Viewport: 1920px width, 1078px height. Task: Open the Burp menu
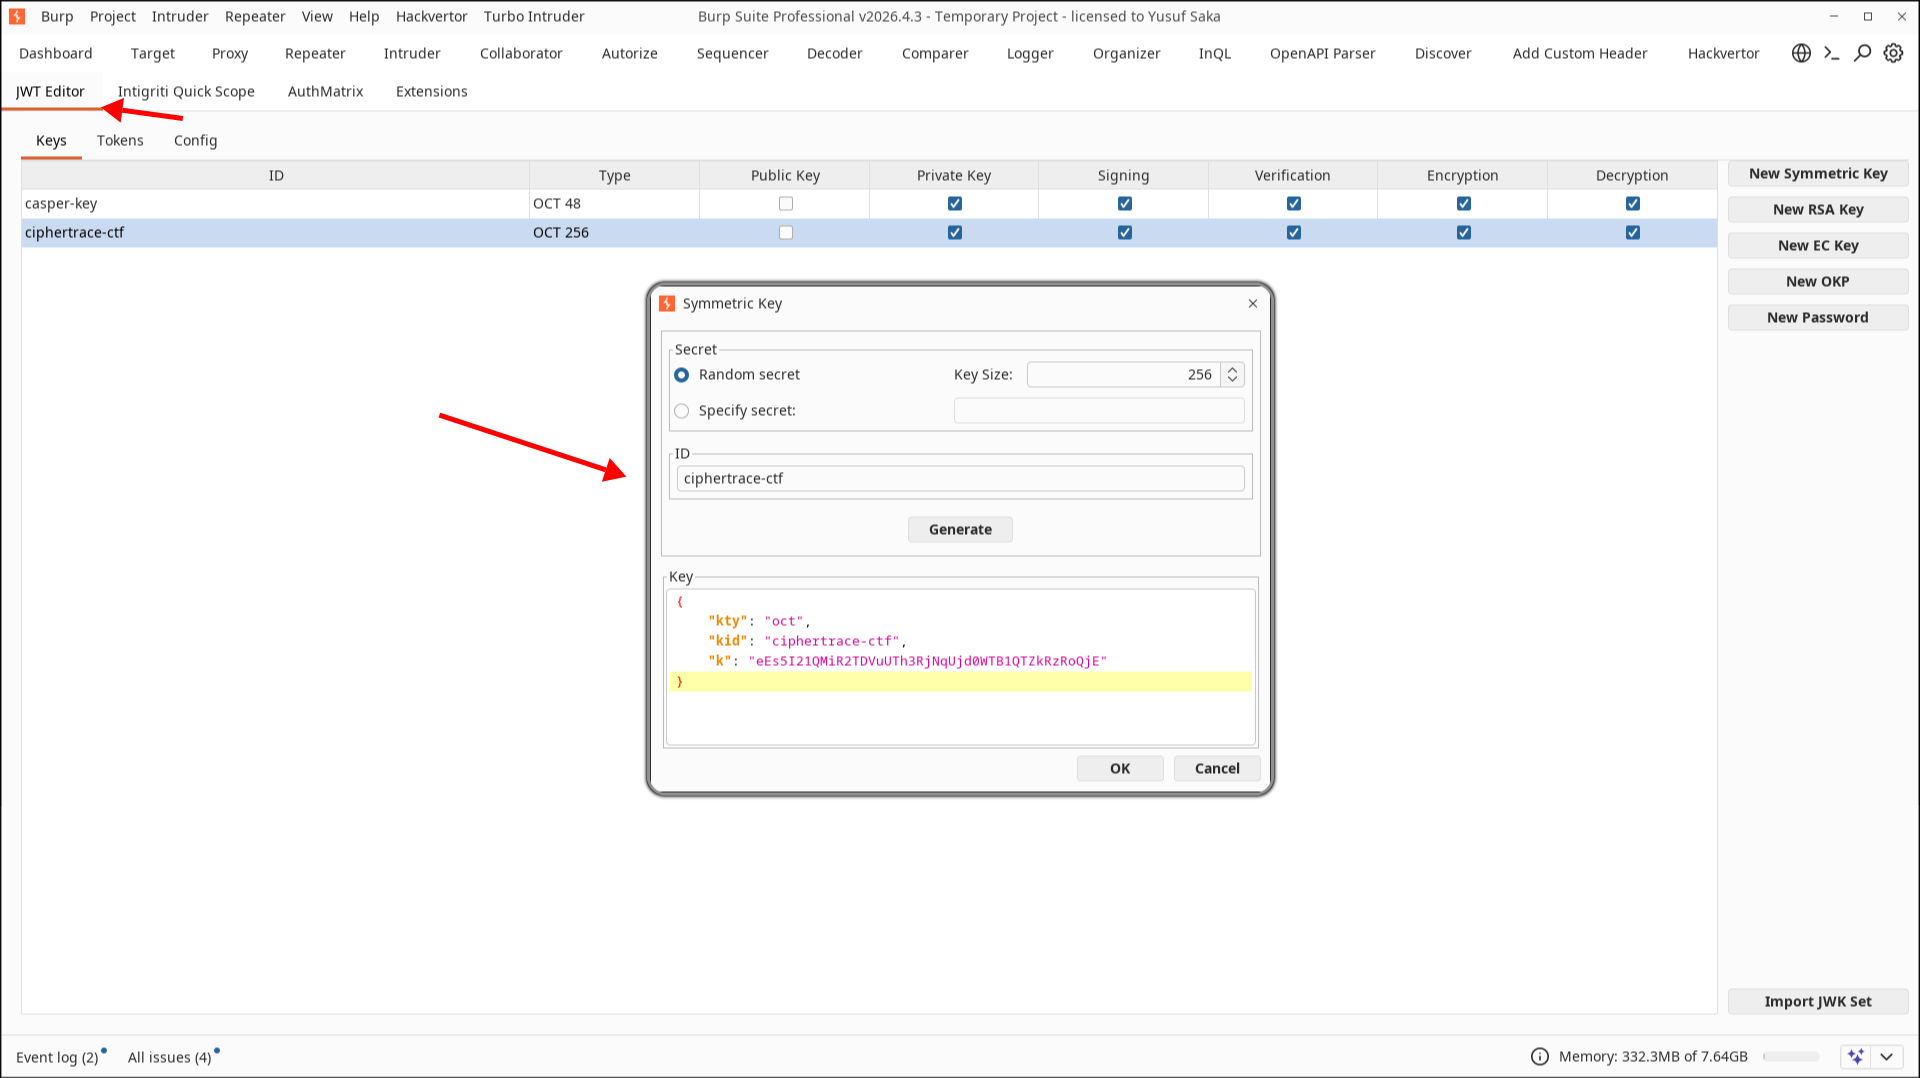[x=57, y=16]
